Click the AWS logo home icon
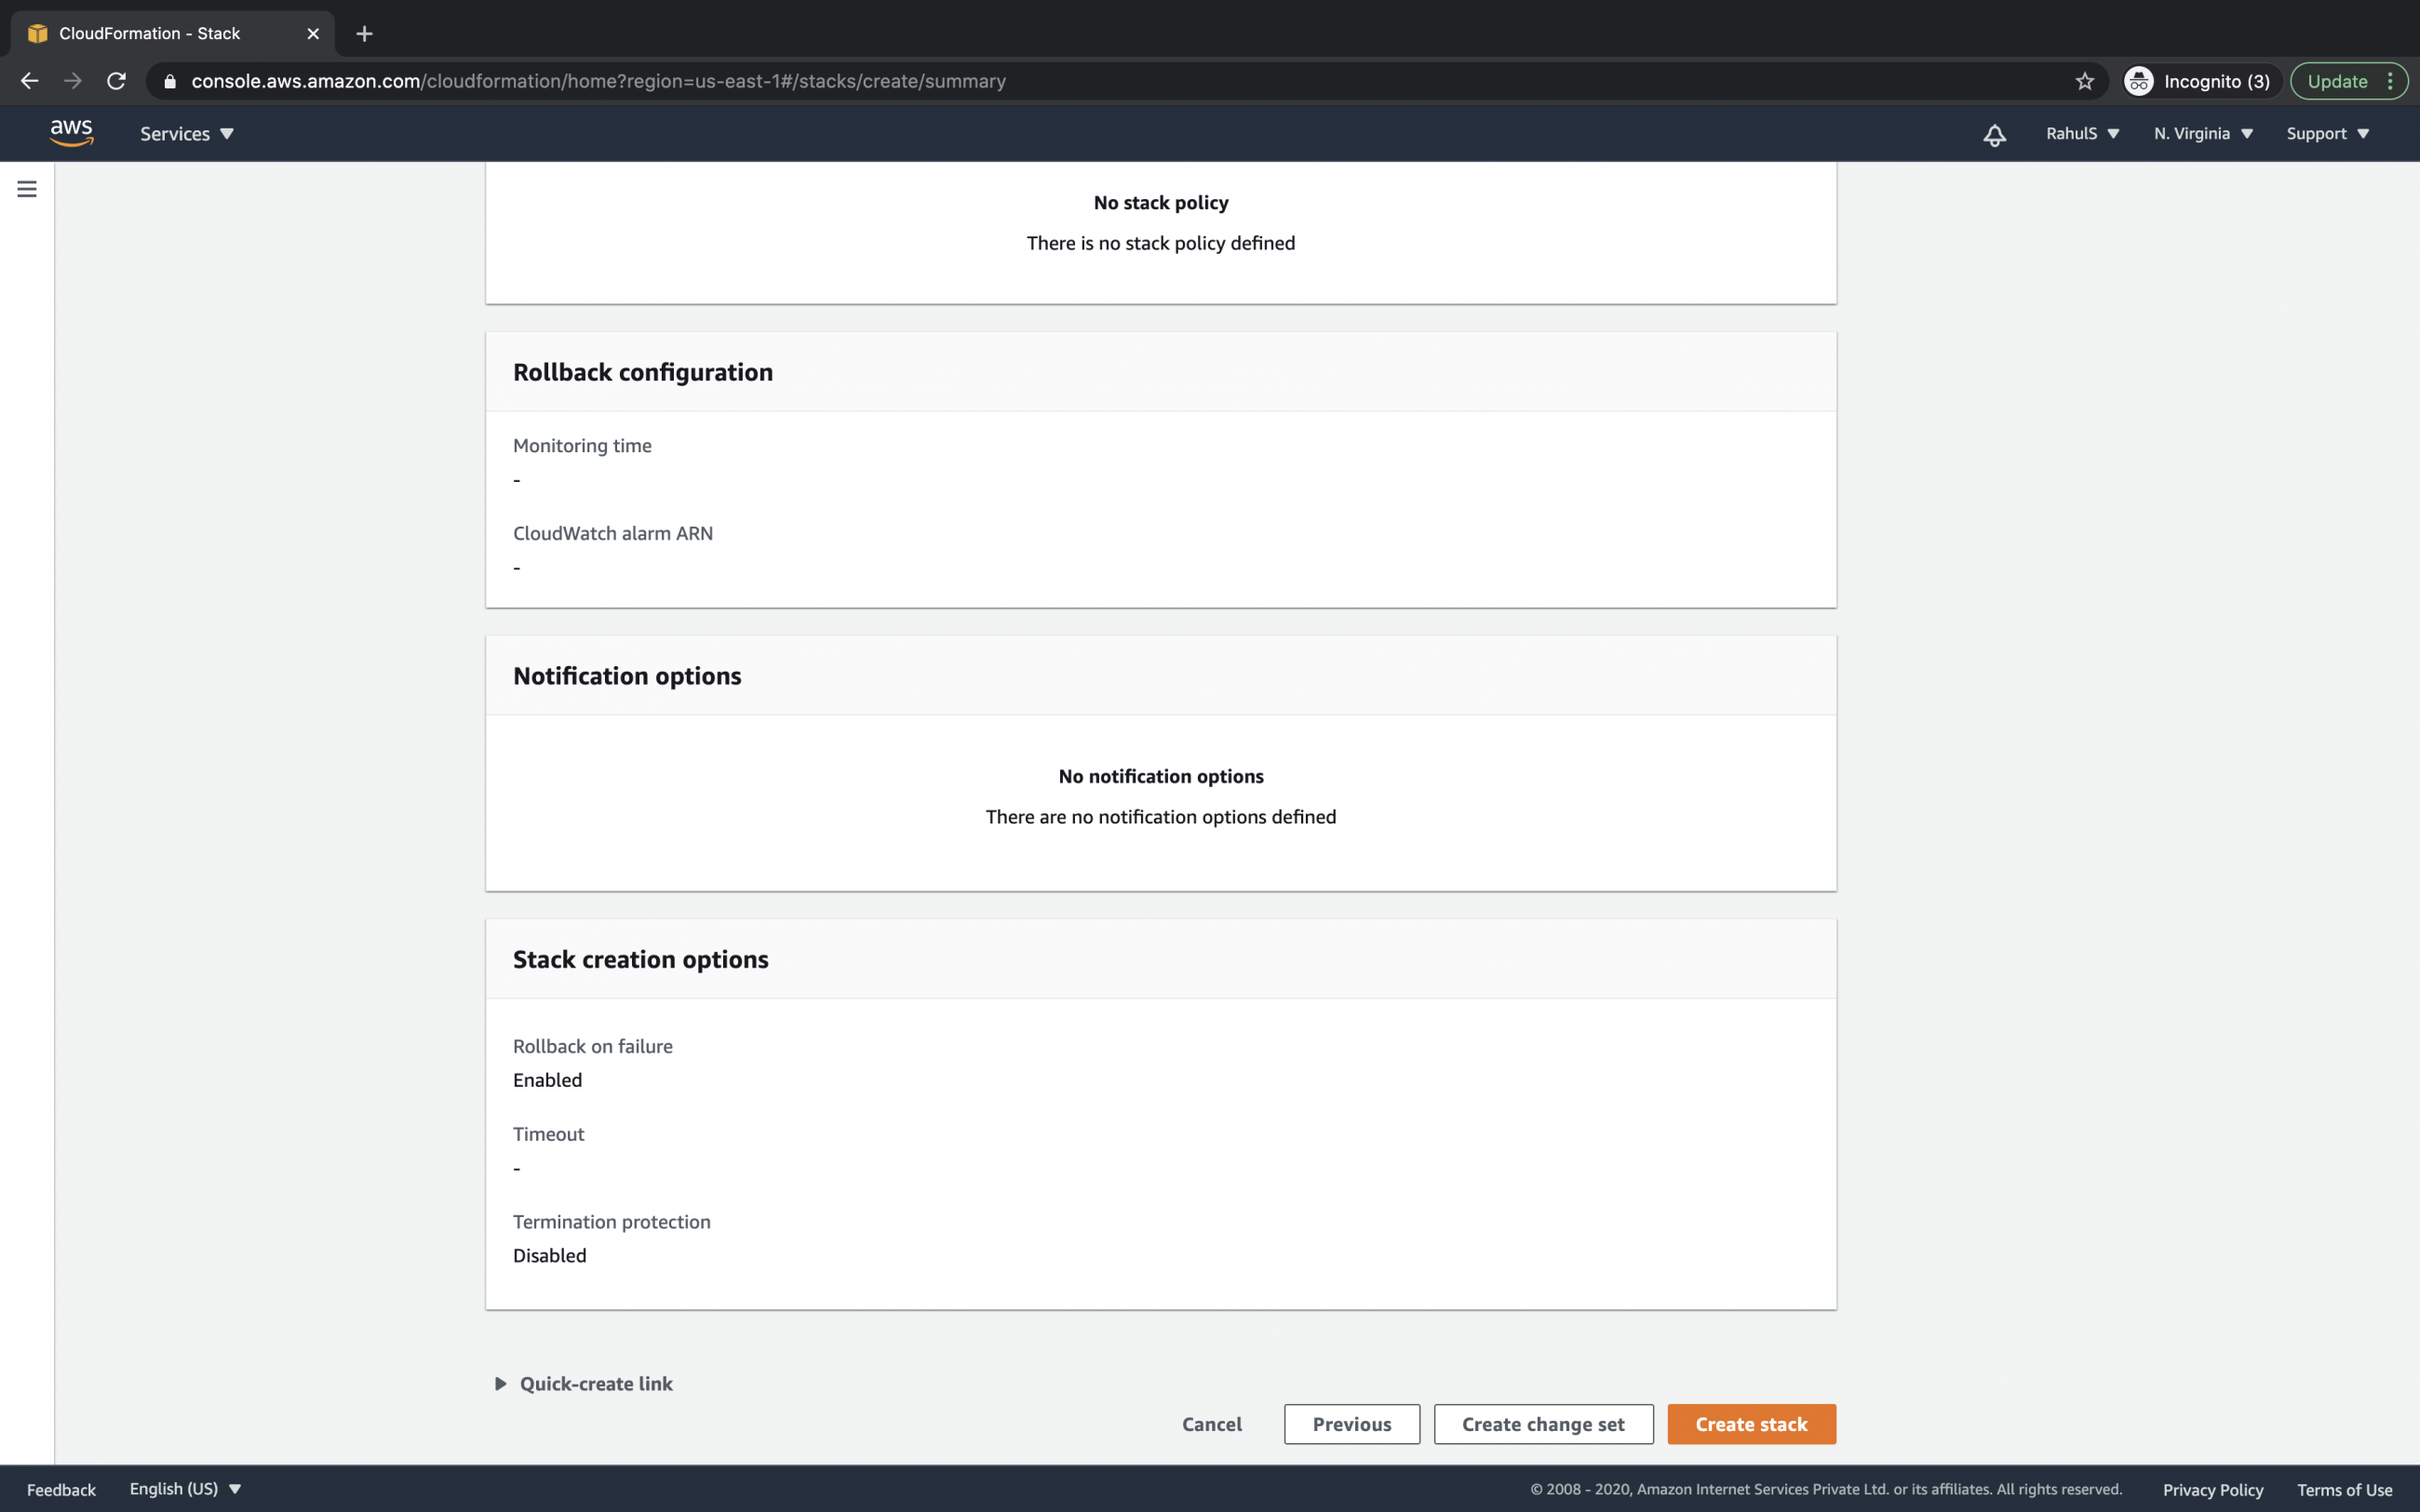Viewport: 2420px width, 1512px height. point(71,133)
